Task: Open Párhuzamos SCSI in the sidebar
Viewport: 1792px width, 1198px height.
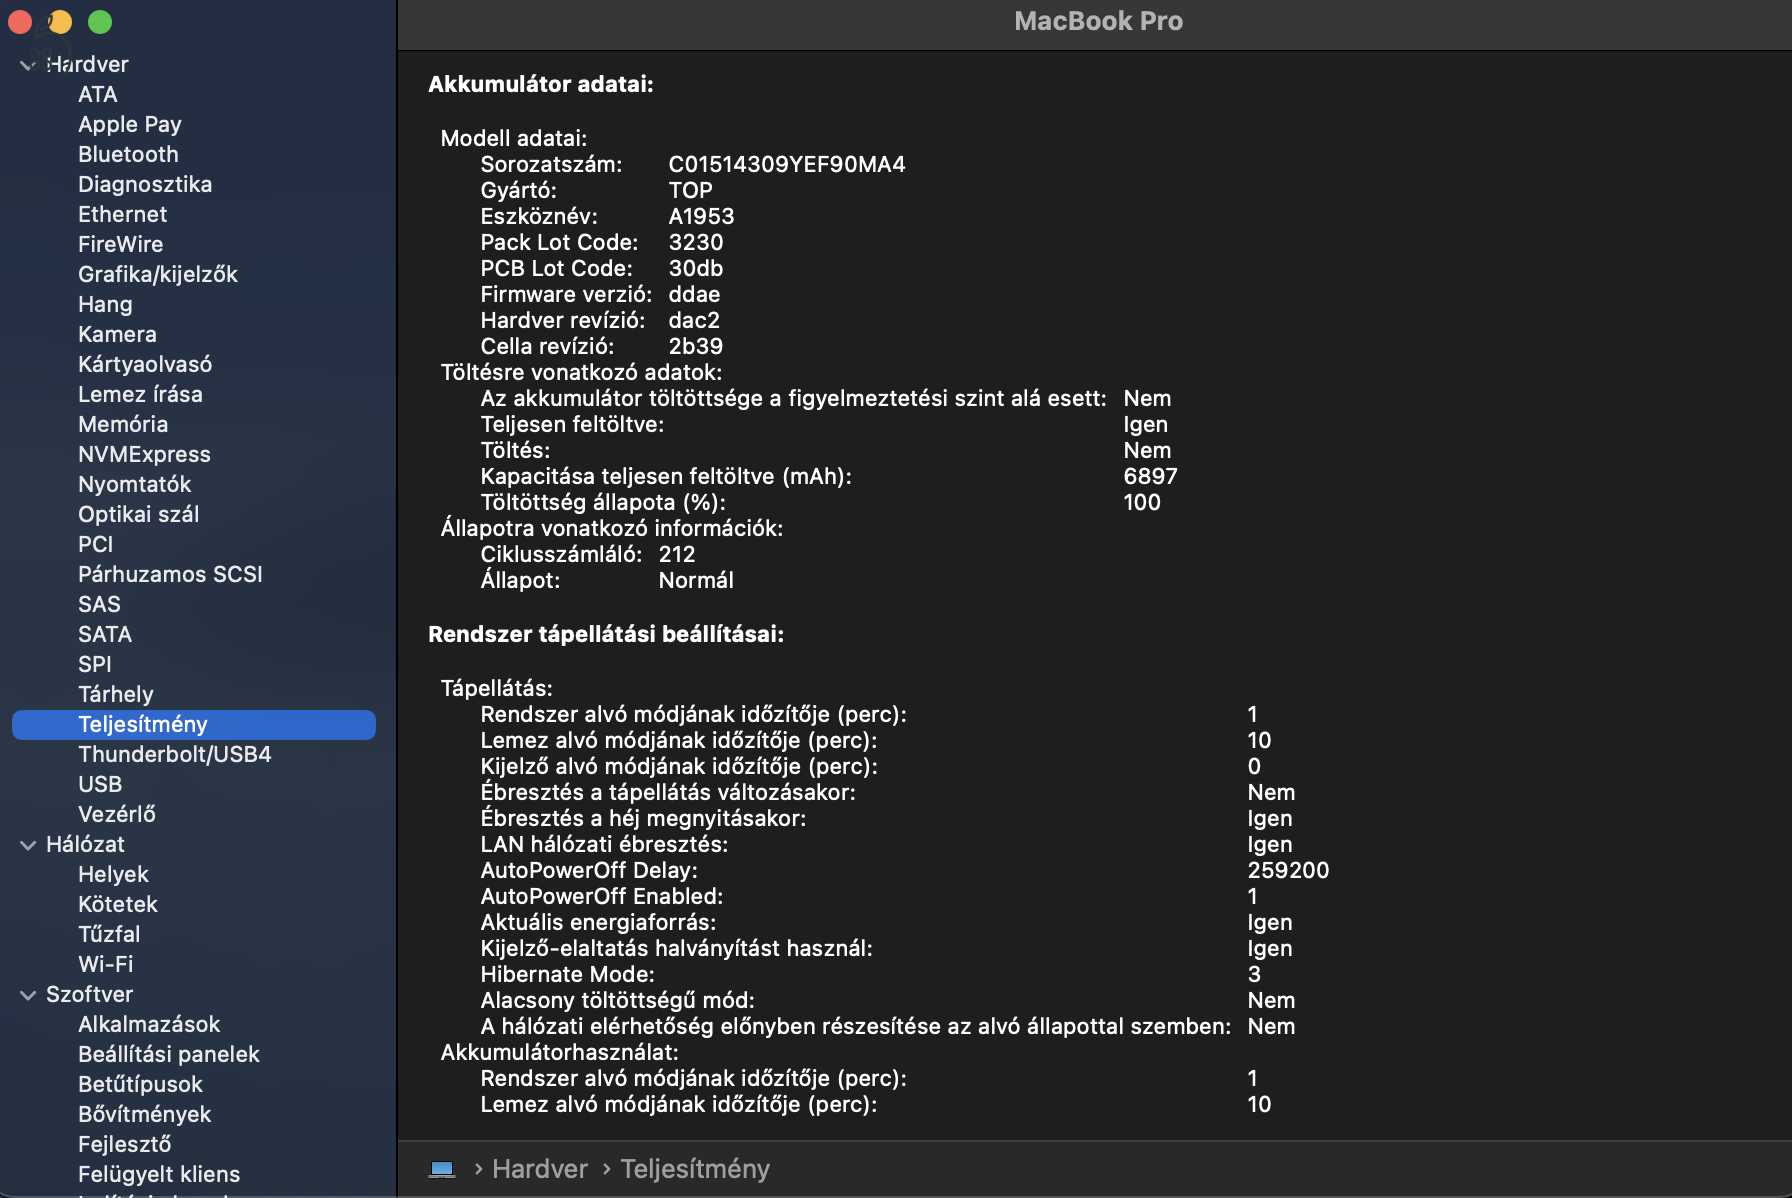Action: [170, 574]
